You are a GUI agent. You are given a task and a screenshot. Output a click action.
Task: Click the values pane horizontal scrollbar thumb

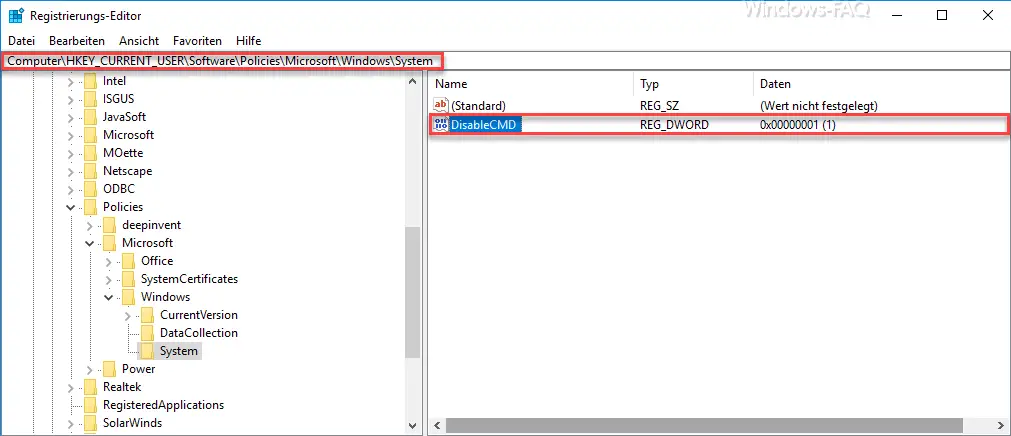pyautogui.click(x=704, y=426)
